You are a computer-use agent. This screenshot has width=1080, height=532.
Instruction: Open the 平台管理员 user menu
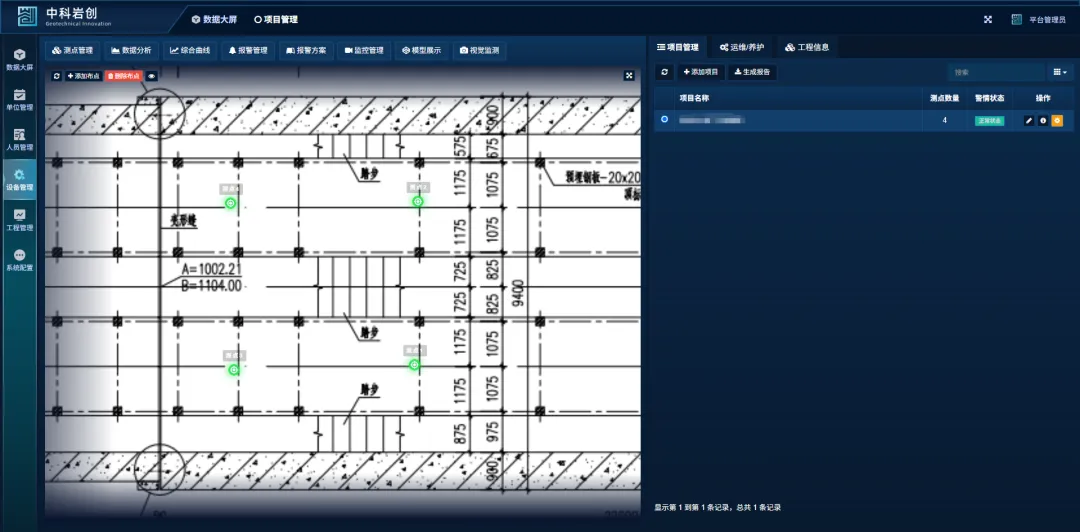pyautogui.click(x=1039, y=19)
